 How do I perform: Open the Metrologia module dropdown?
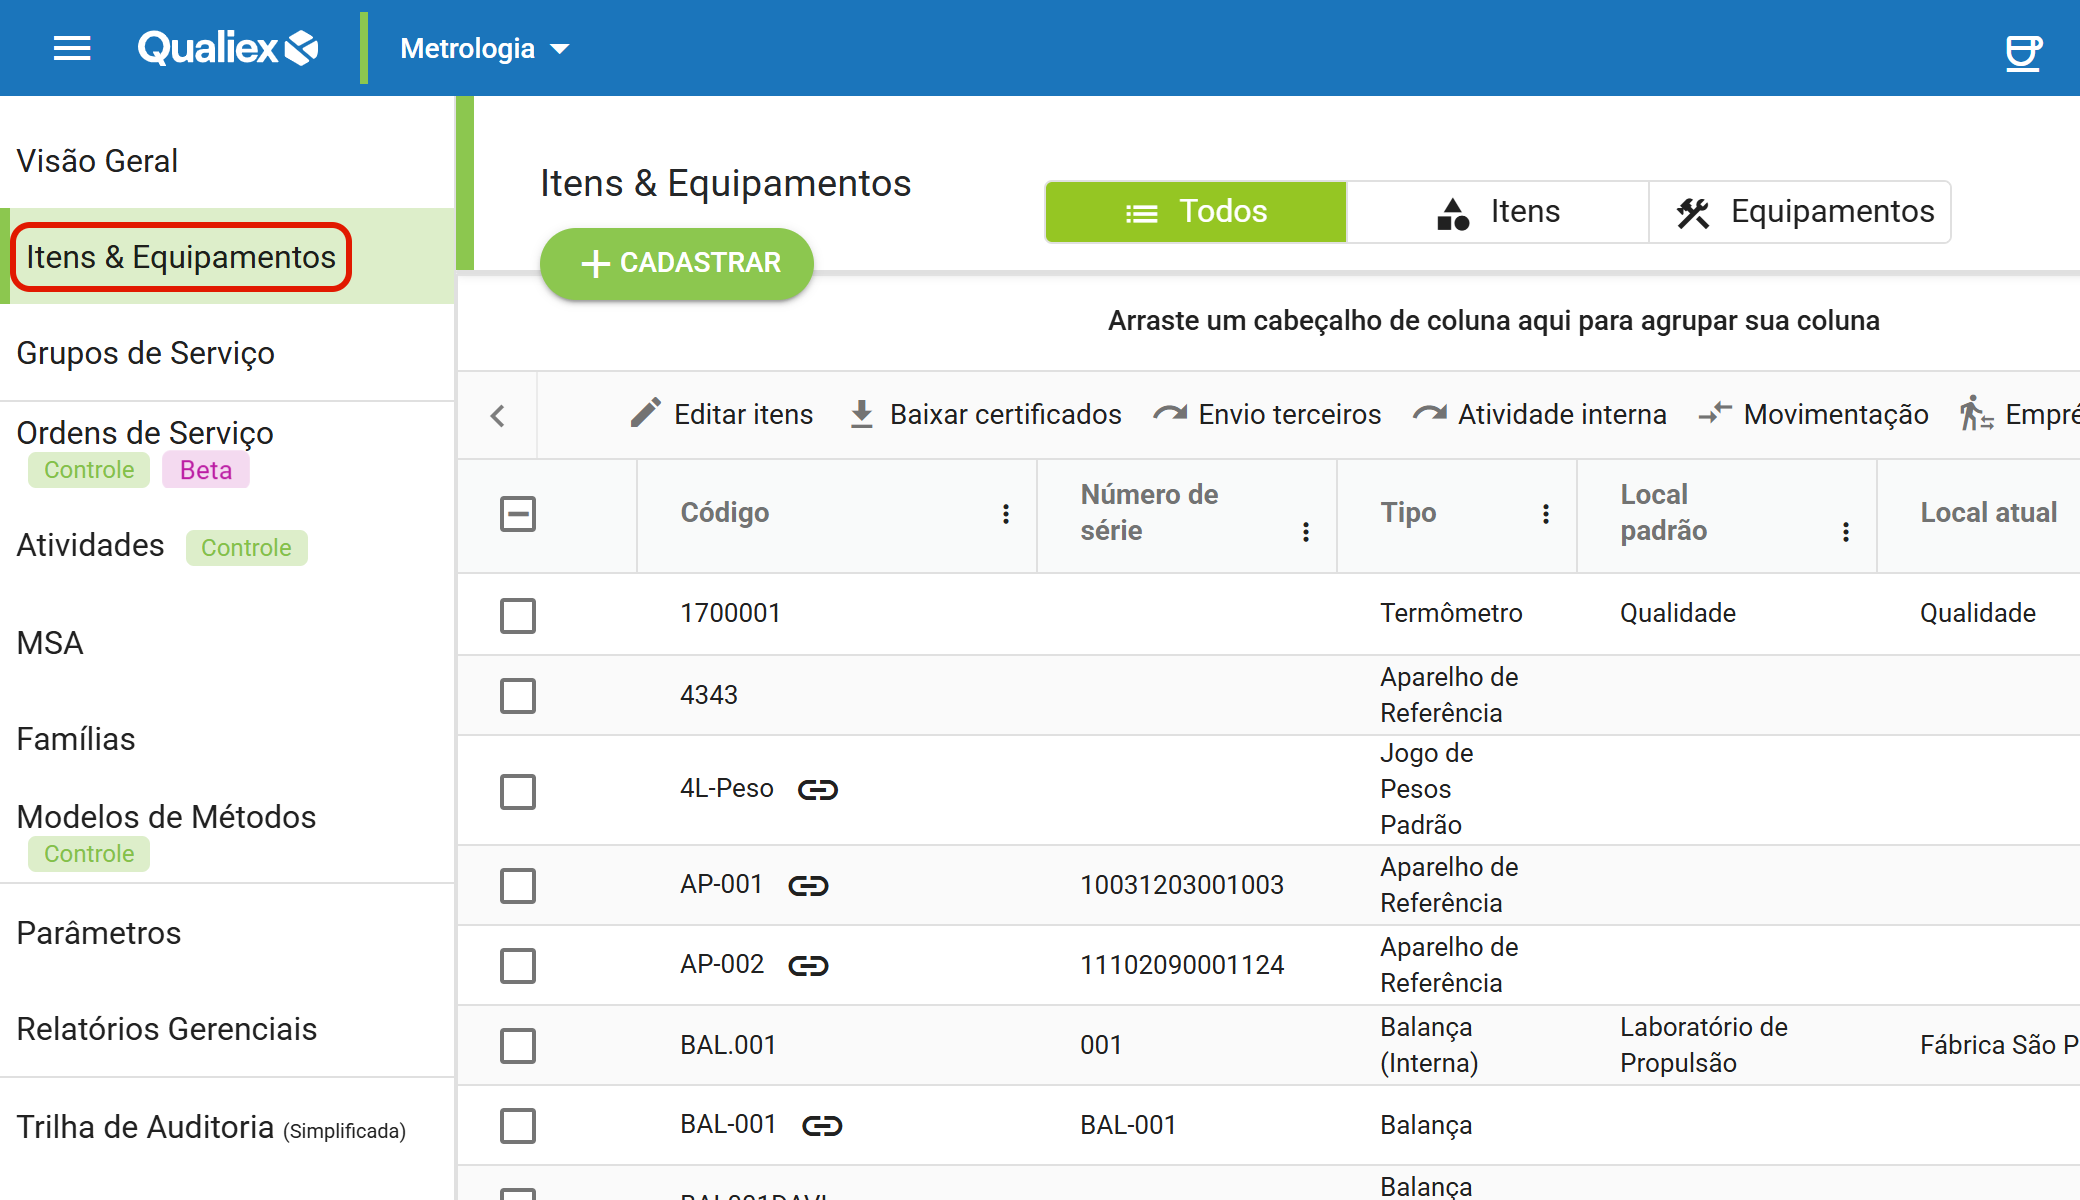(x=485, y=48)
